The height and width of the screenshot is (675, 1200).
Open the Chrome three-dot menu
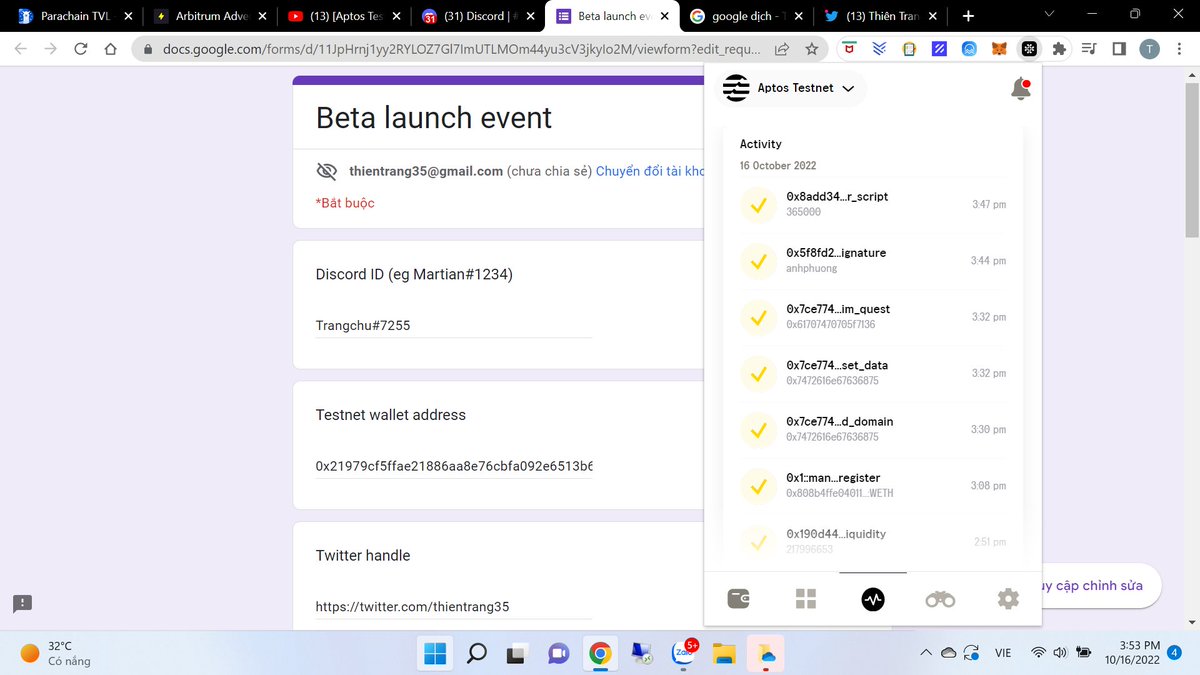pos(1180,48)
